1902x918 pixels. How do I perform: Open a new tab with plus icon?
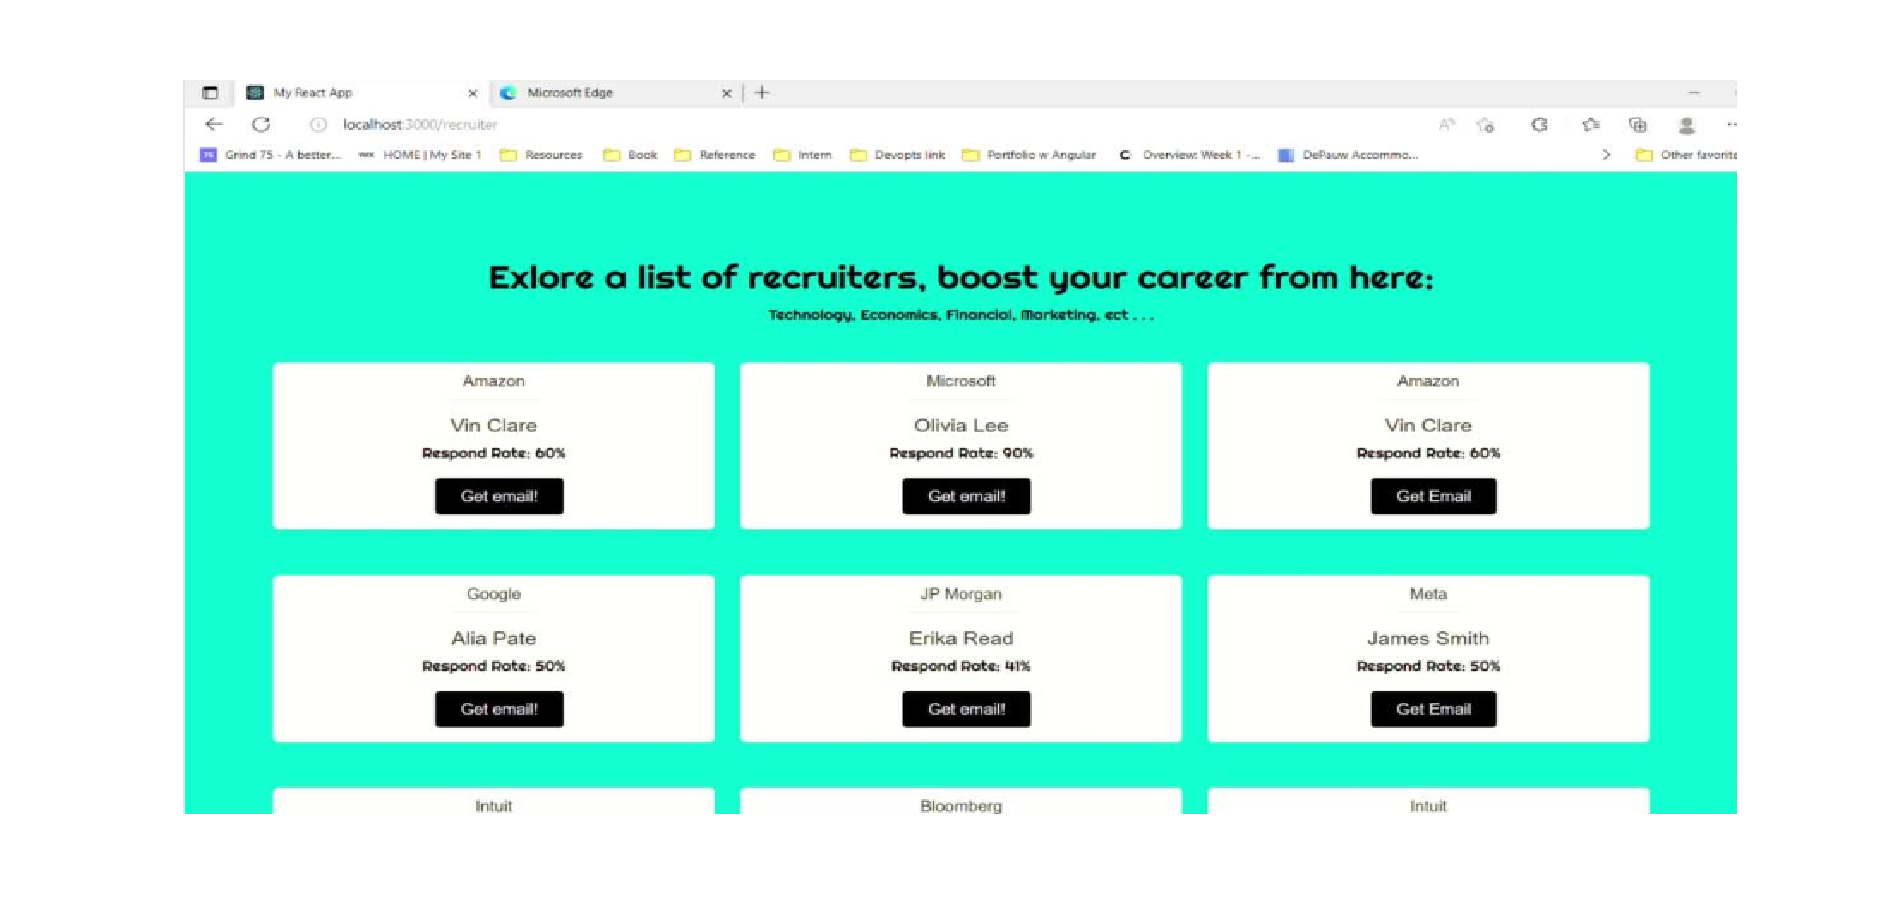[762, 93]
